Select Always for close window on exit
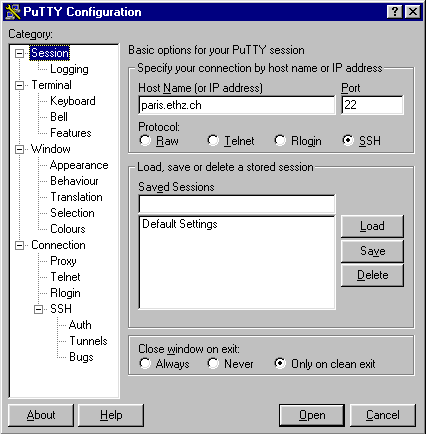 click(145, 363)
